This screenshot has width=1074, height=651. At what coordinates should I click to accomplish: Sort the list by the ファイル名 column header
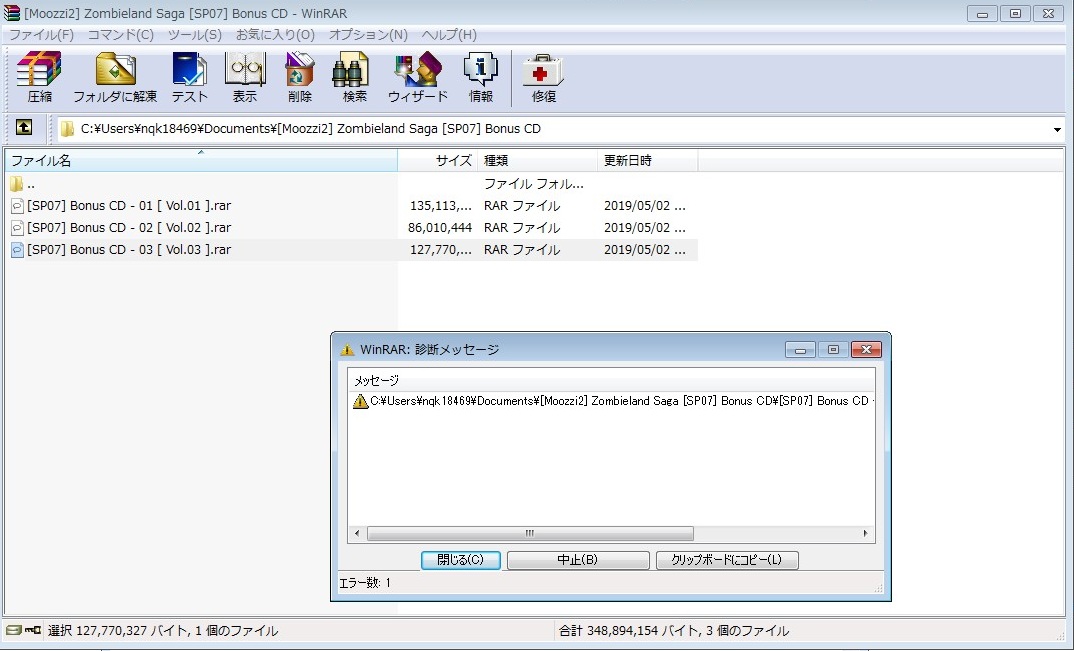click(201, 160)
